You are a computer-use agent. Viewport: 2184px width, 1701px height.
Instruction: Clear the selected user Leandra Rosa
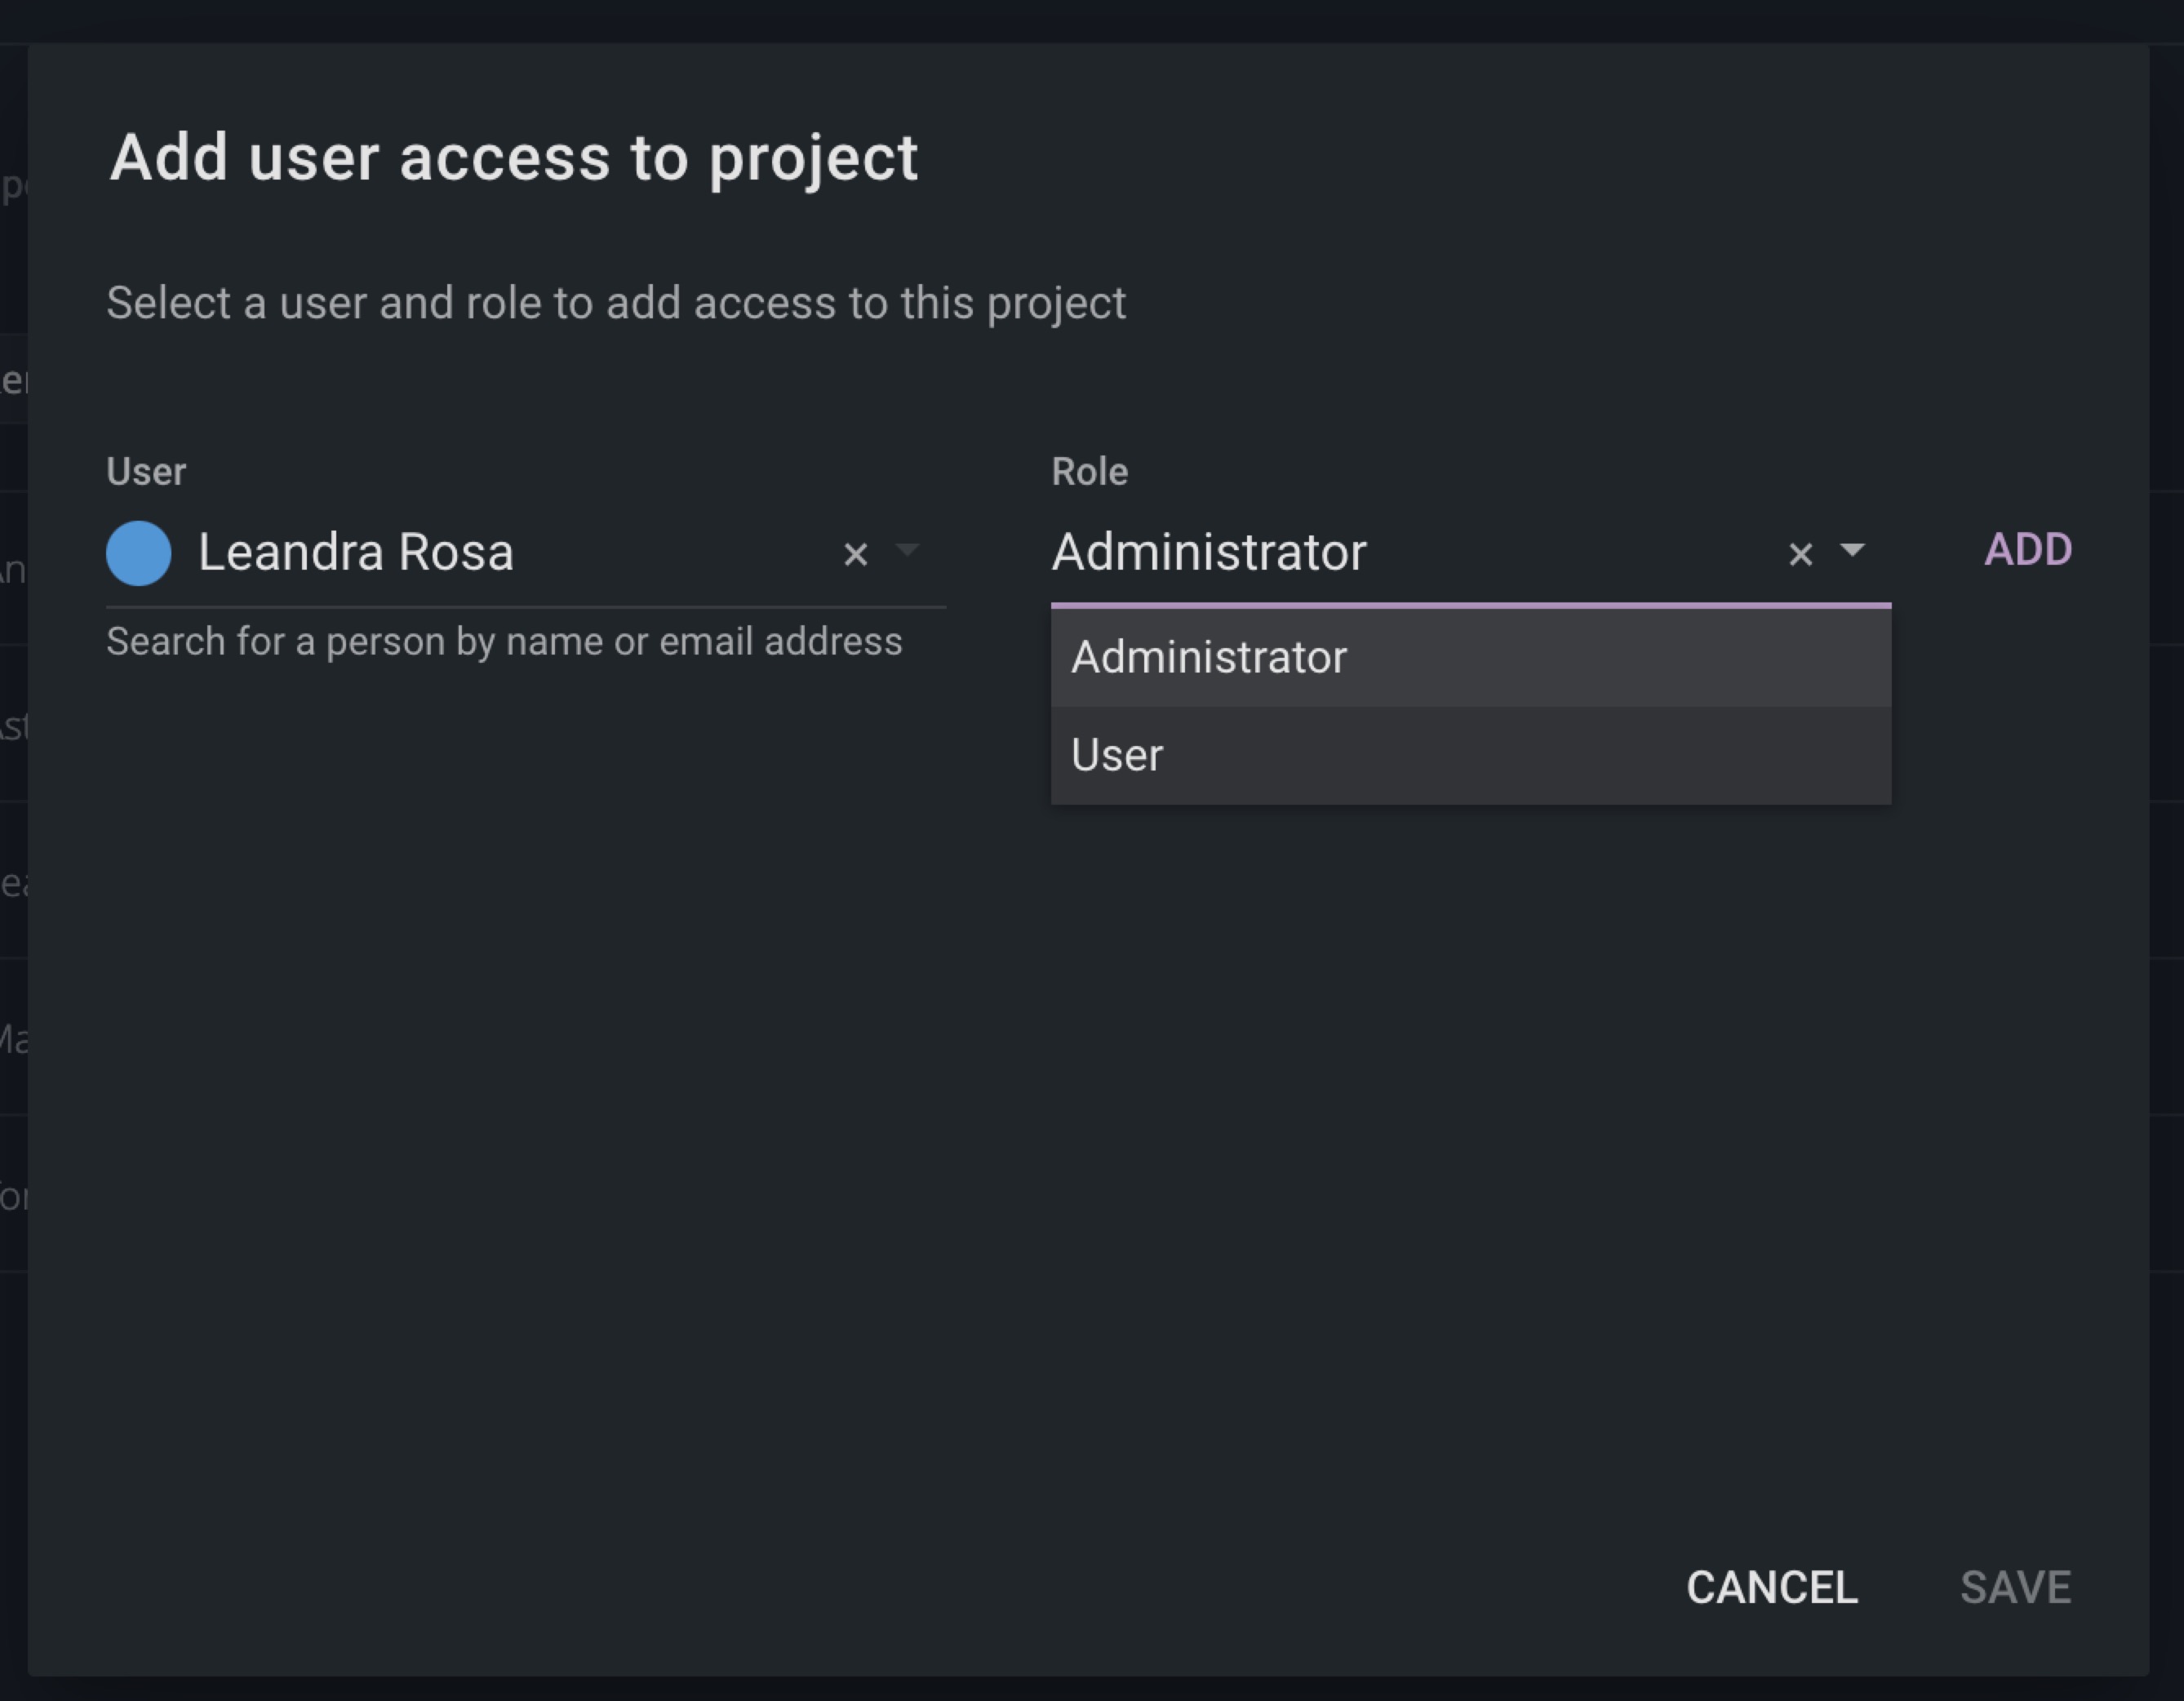tap(855, 554)
